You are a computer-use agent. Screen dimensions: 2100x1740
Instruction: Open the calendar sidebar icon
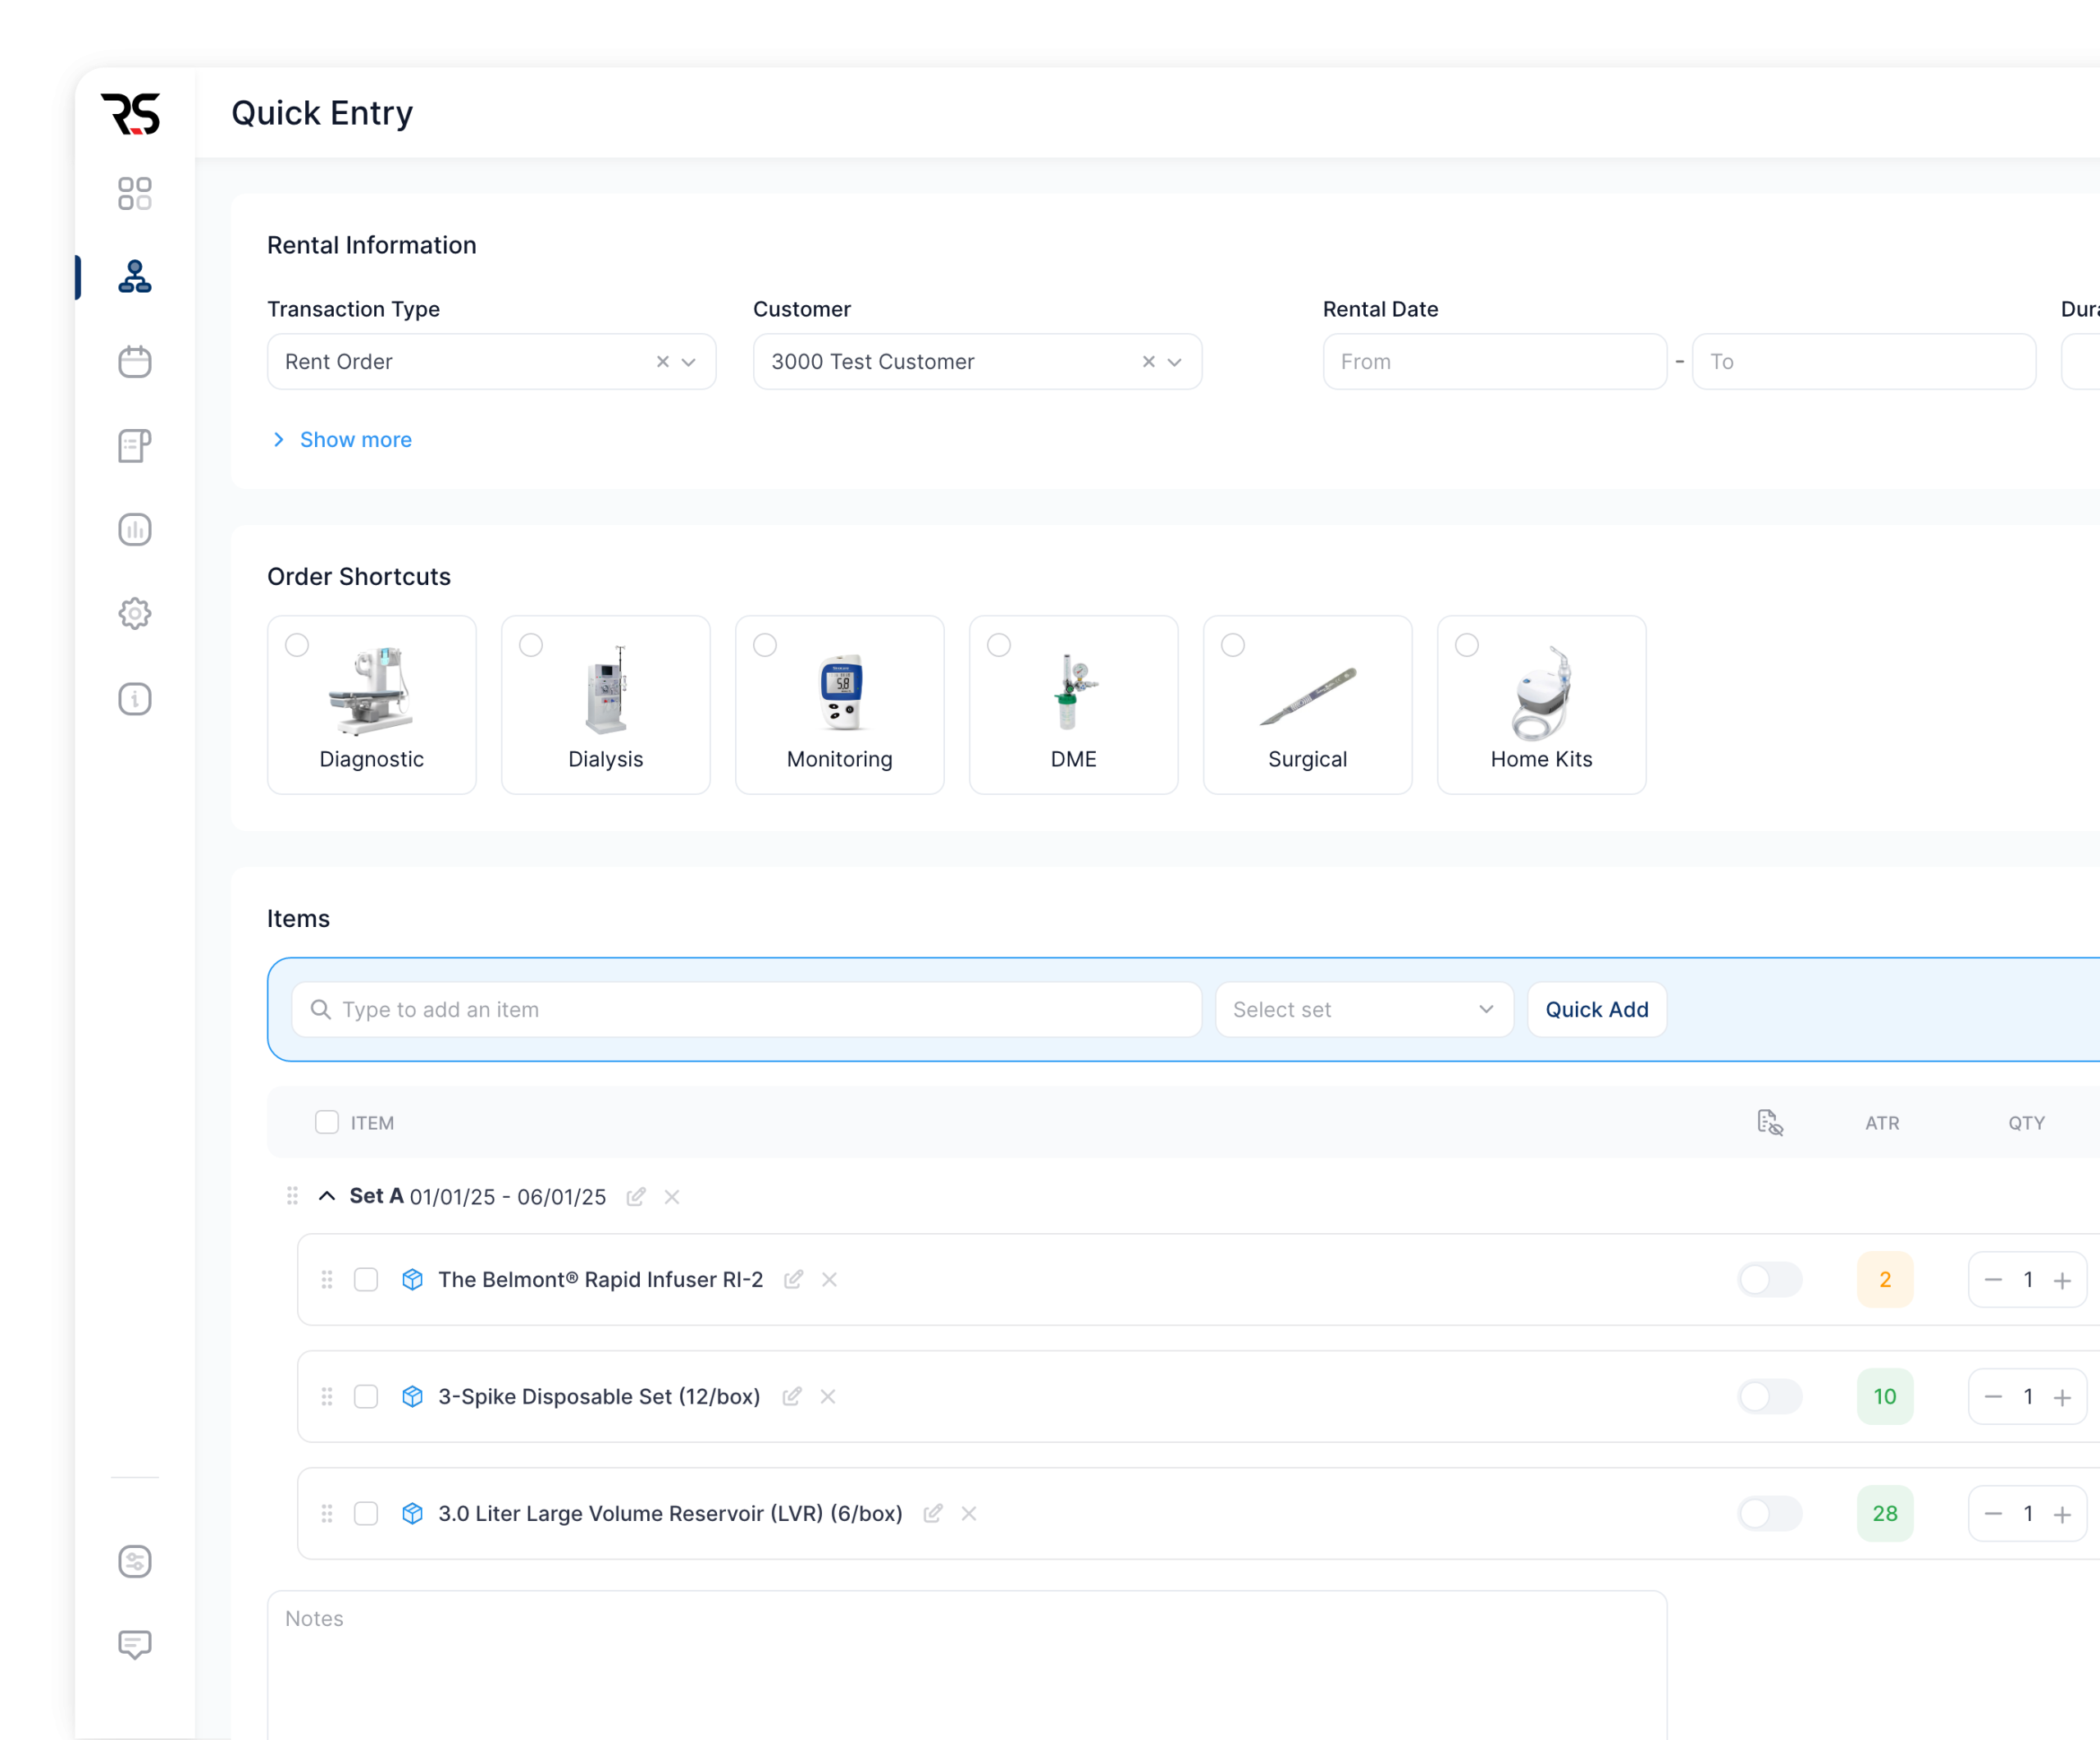(134, 361)
